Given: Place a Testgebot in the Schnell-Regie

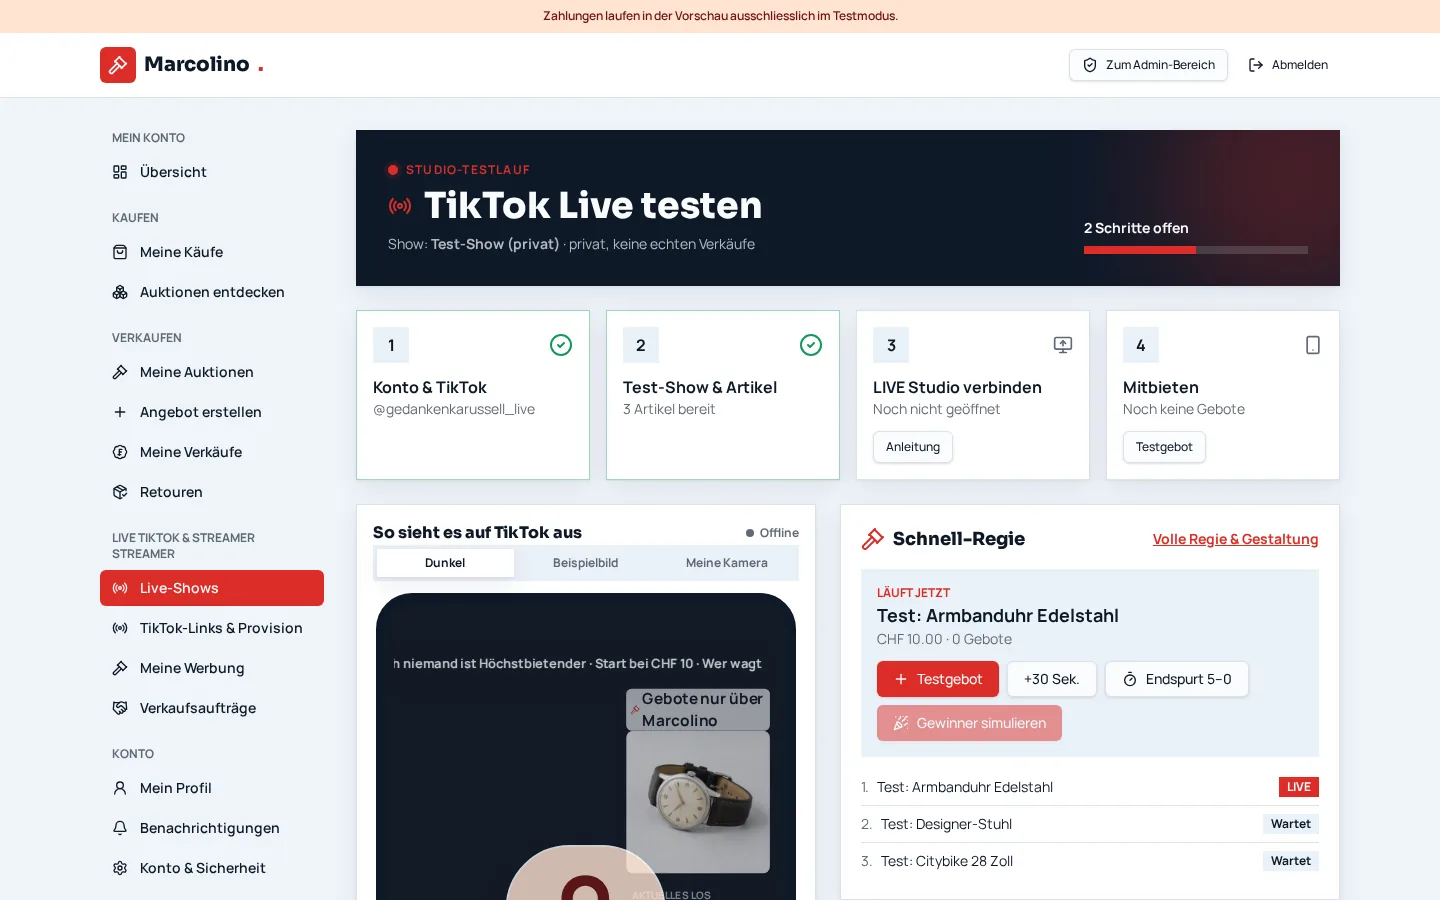Looking at the screenshot, I should tap(938, 679).
